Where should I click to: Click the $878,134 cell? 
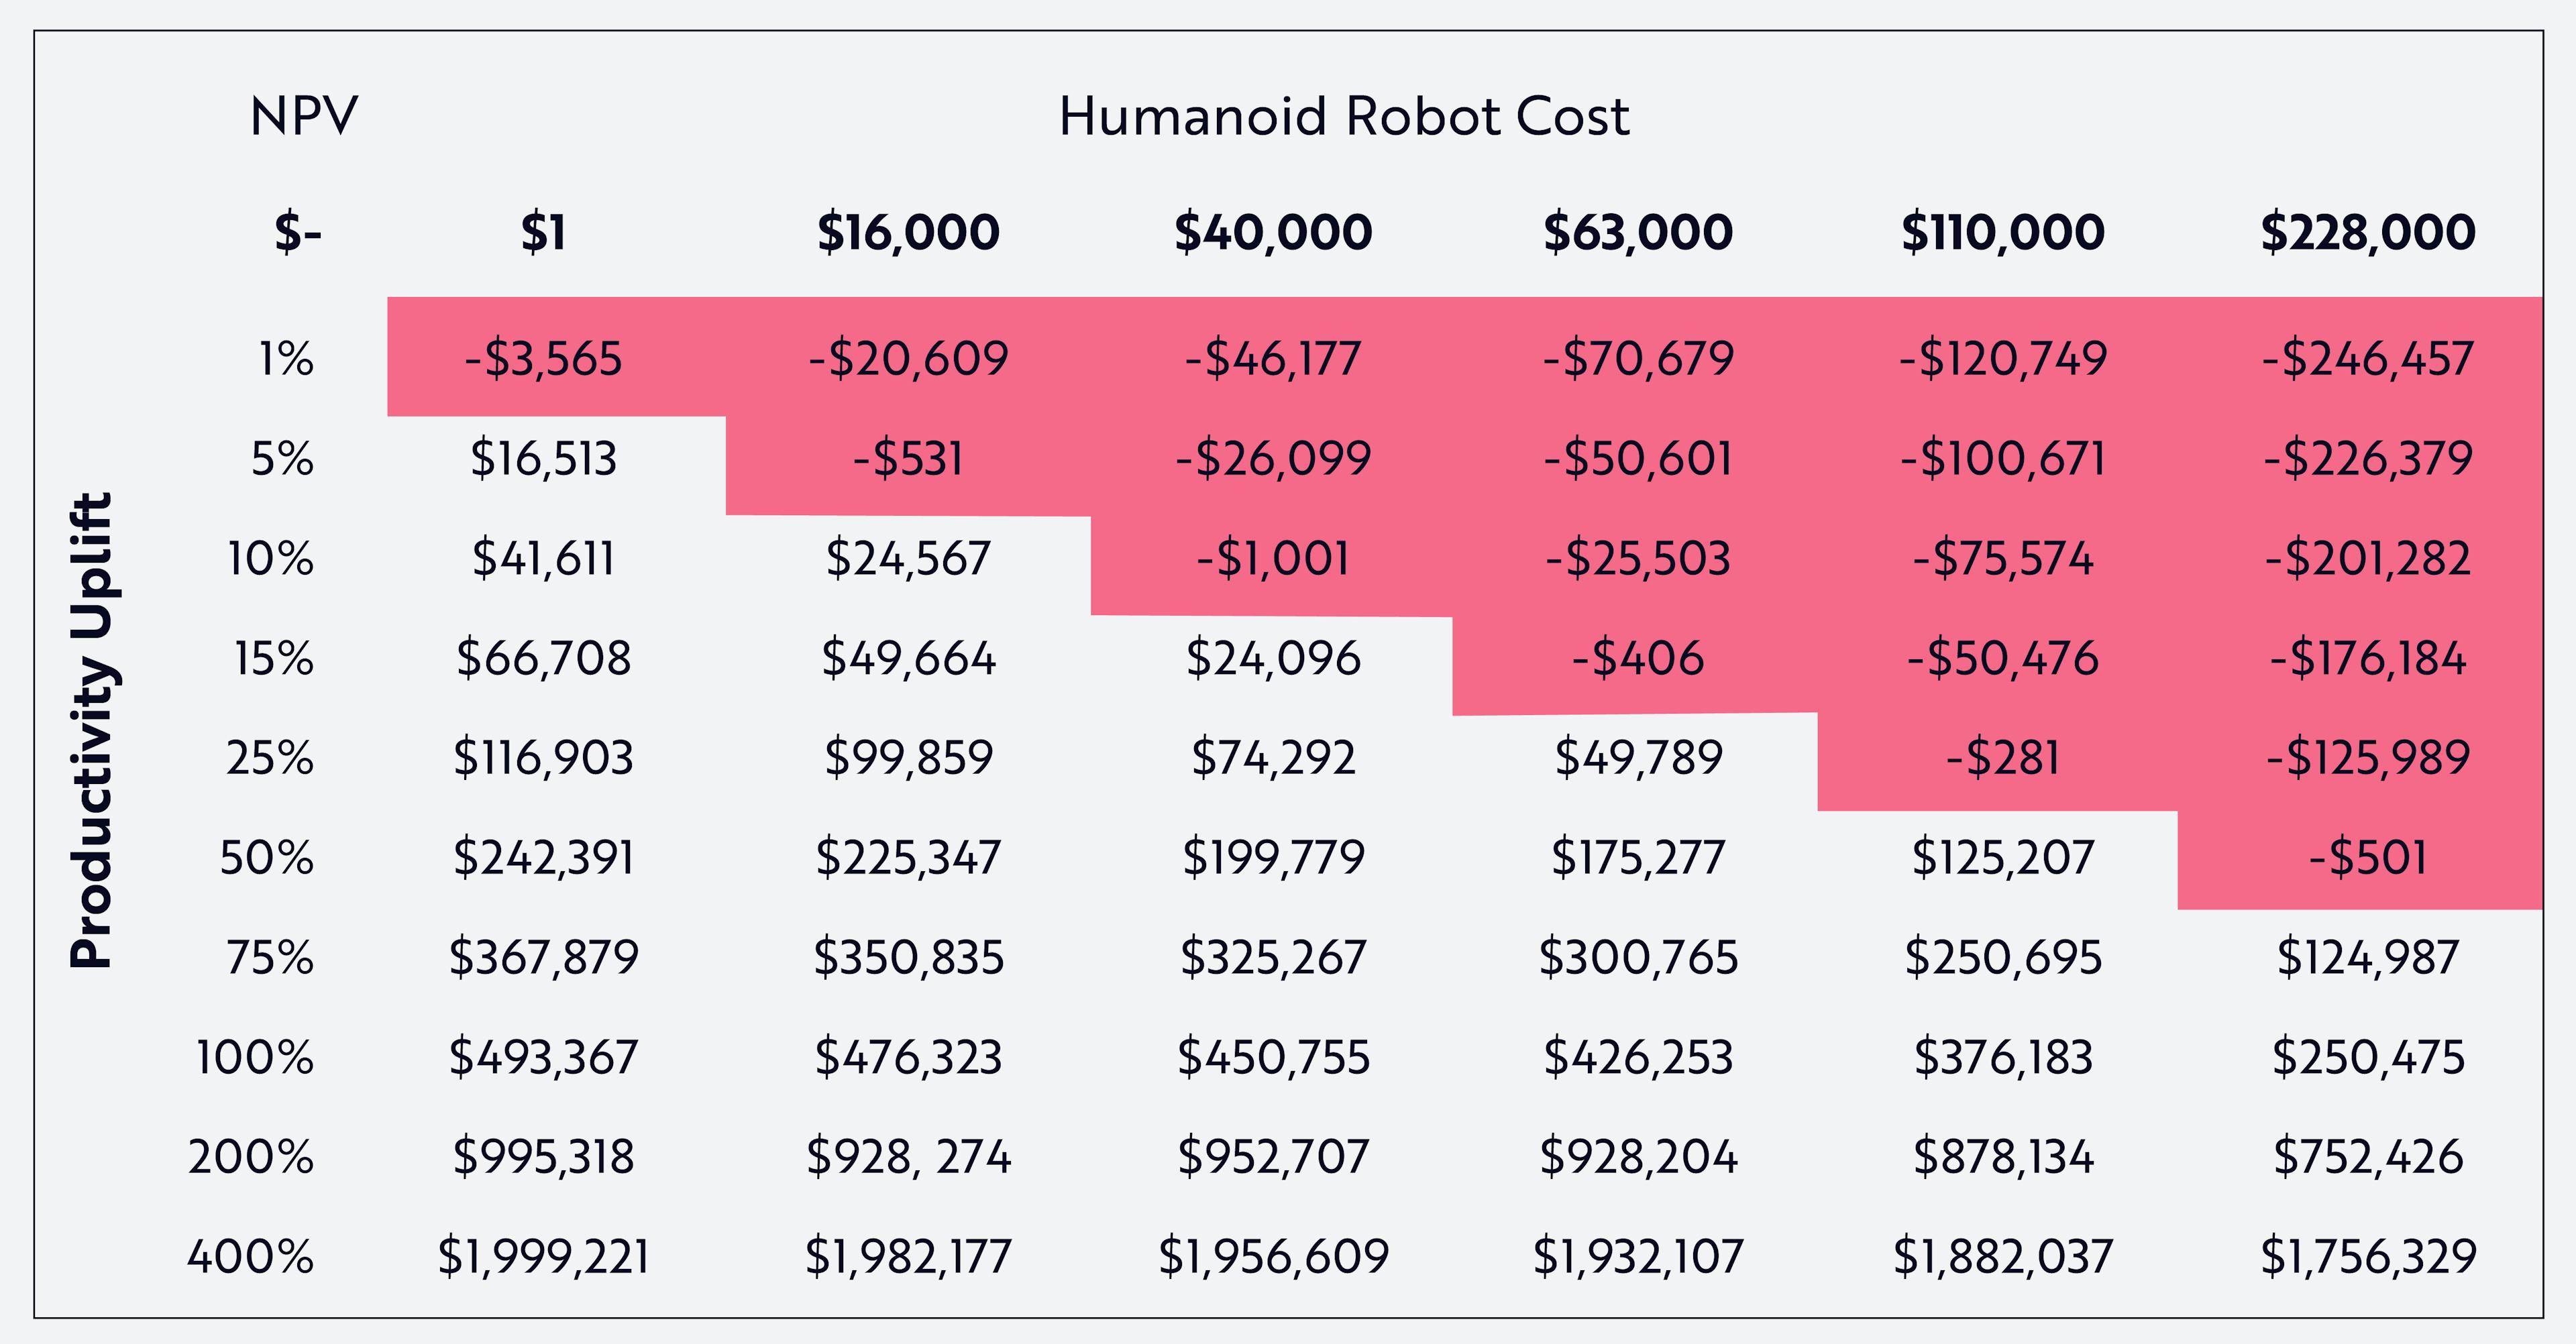pyautogui.click(x=2002, y=1157)
